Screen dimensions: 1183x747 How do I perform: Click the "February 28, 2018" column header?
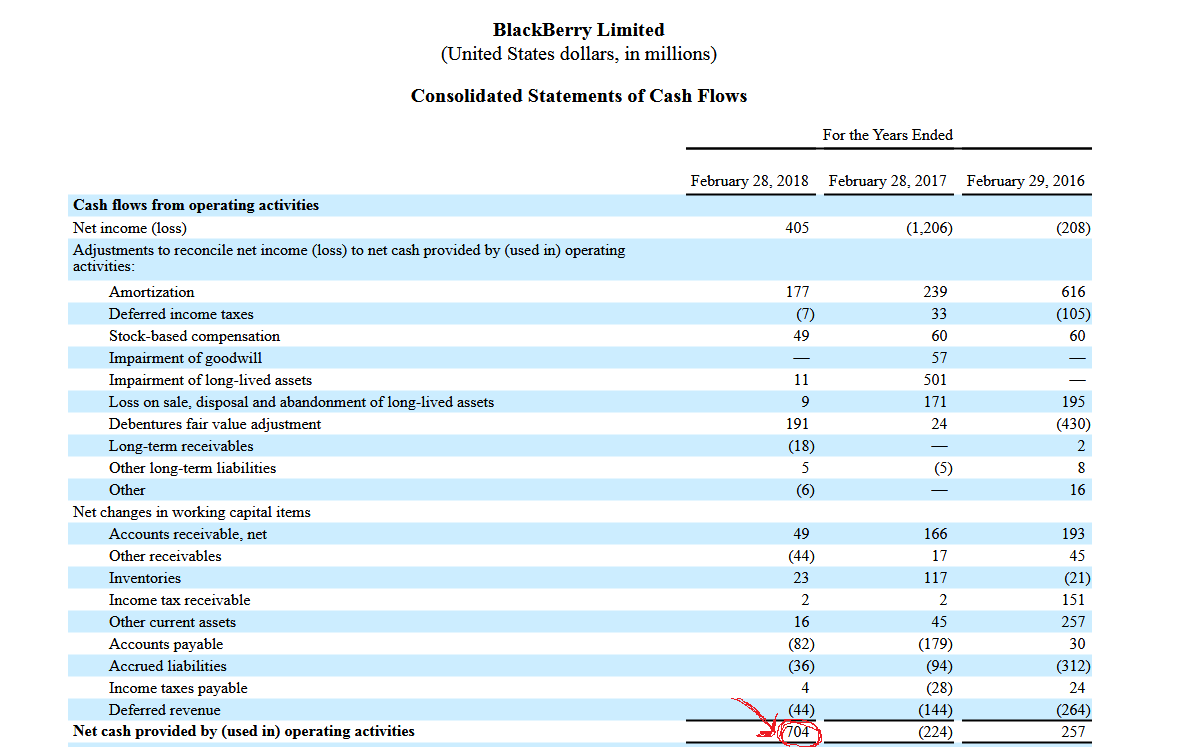(749, 181)
